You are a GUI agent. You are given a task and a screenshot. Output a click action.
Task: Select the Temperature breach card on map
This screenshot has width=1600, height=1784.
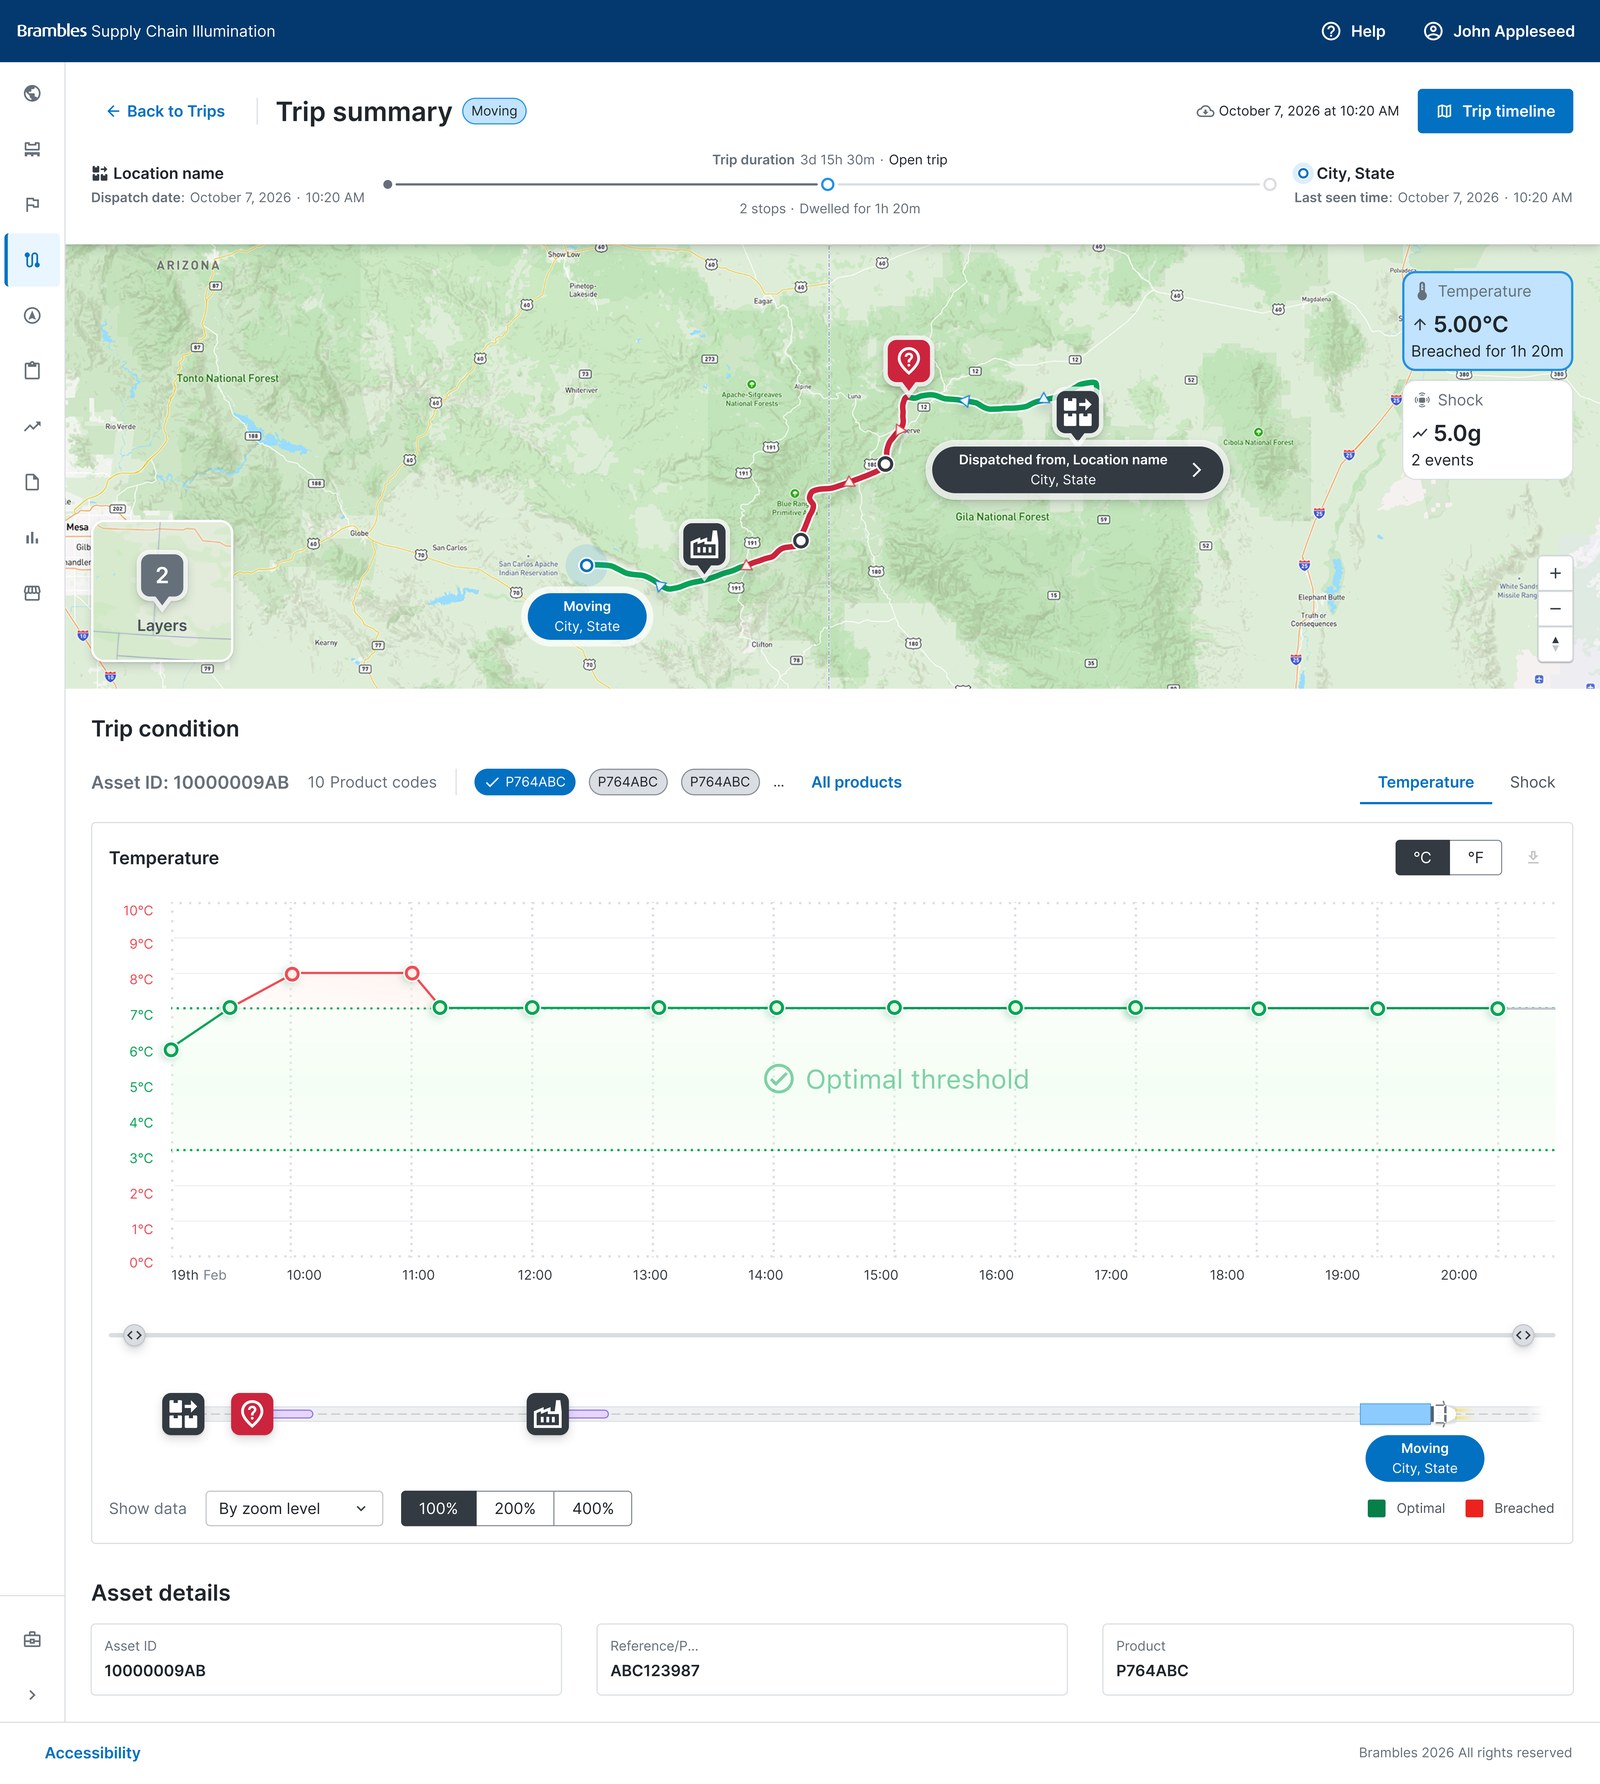click(x=1487, y=322)
